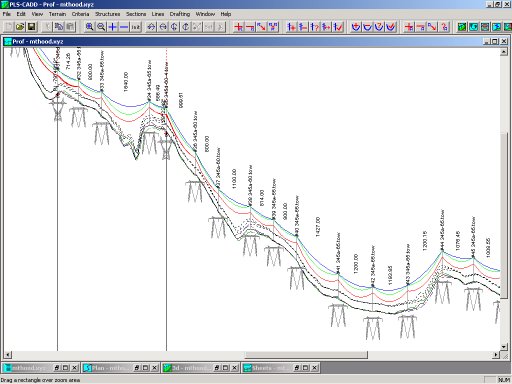Click the horizontal scrollbar thumb in Prof window
512x384 pixels.
306,355
